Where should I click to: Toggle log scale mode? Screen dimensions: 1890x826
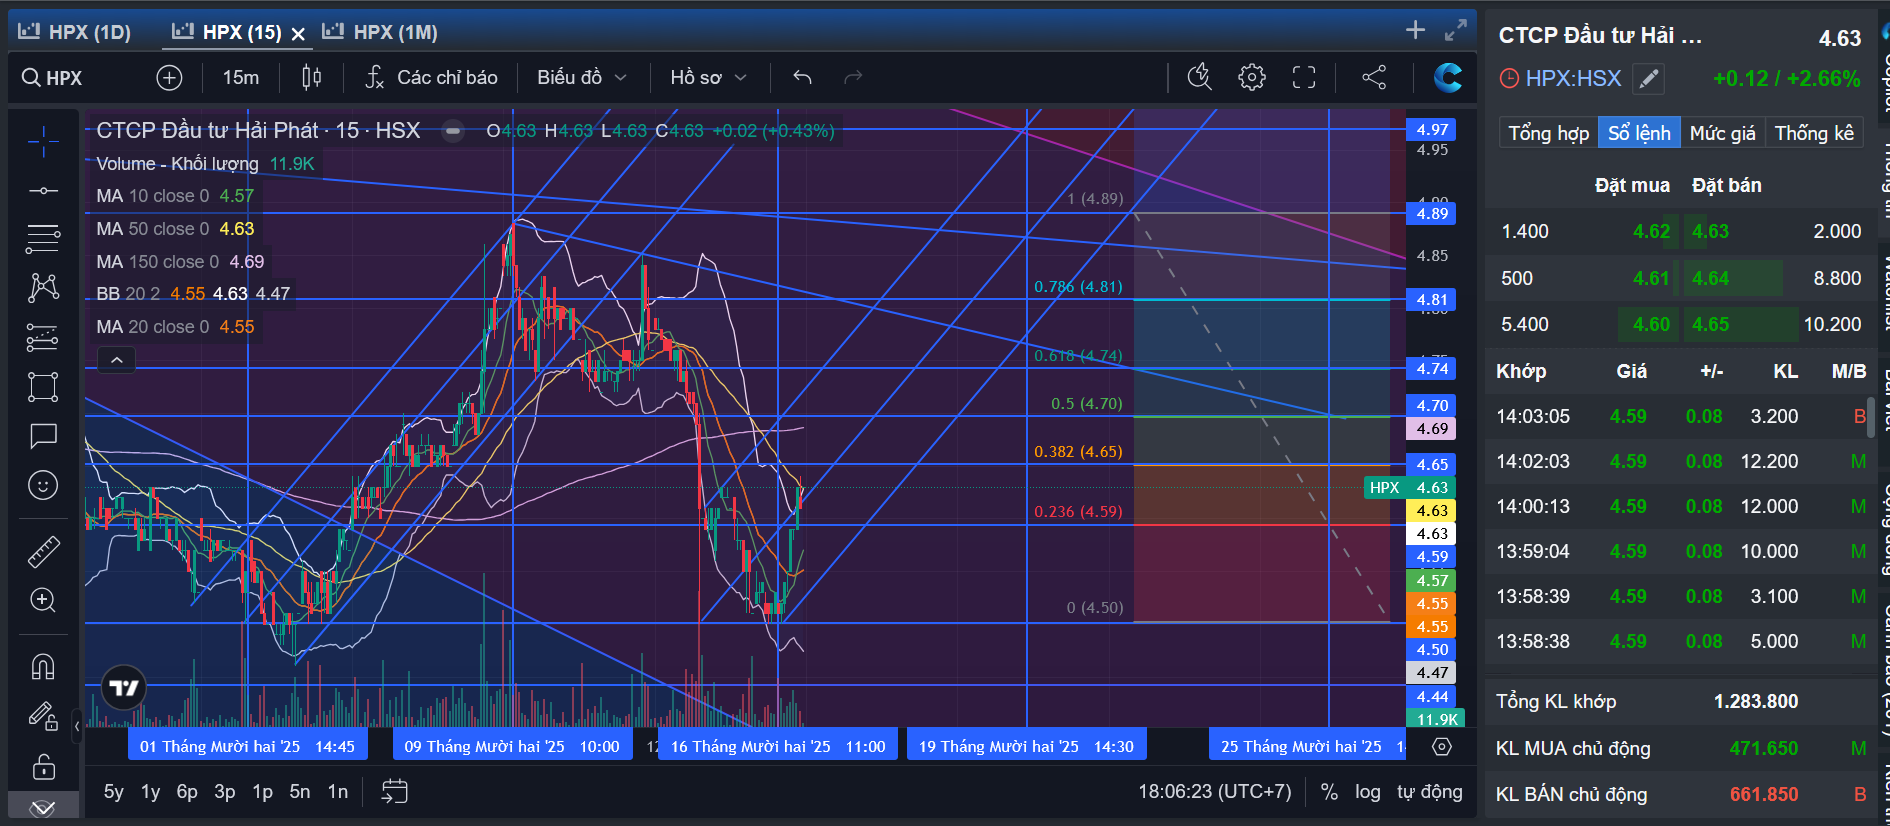click(x=1368, y=792)
